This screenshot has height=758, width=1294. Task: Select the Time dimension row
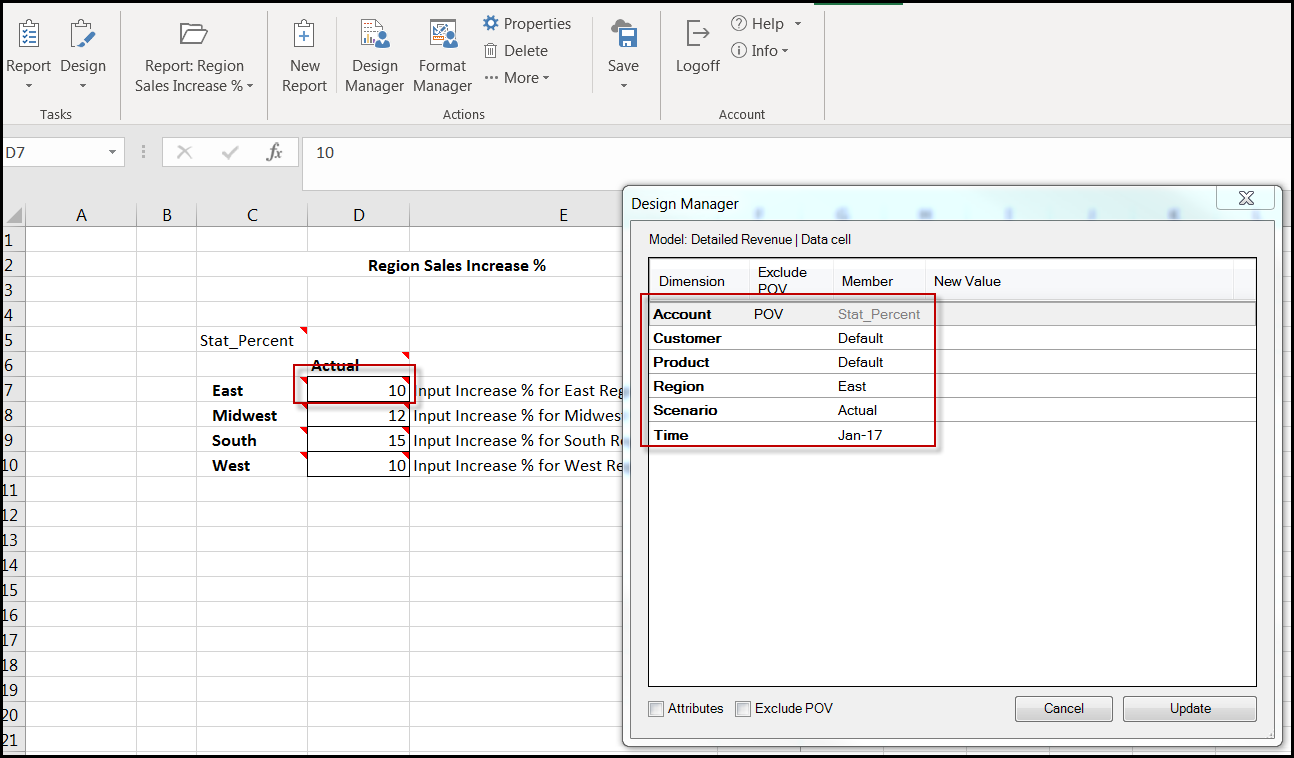tap(952, 435)
